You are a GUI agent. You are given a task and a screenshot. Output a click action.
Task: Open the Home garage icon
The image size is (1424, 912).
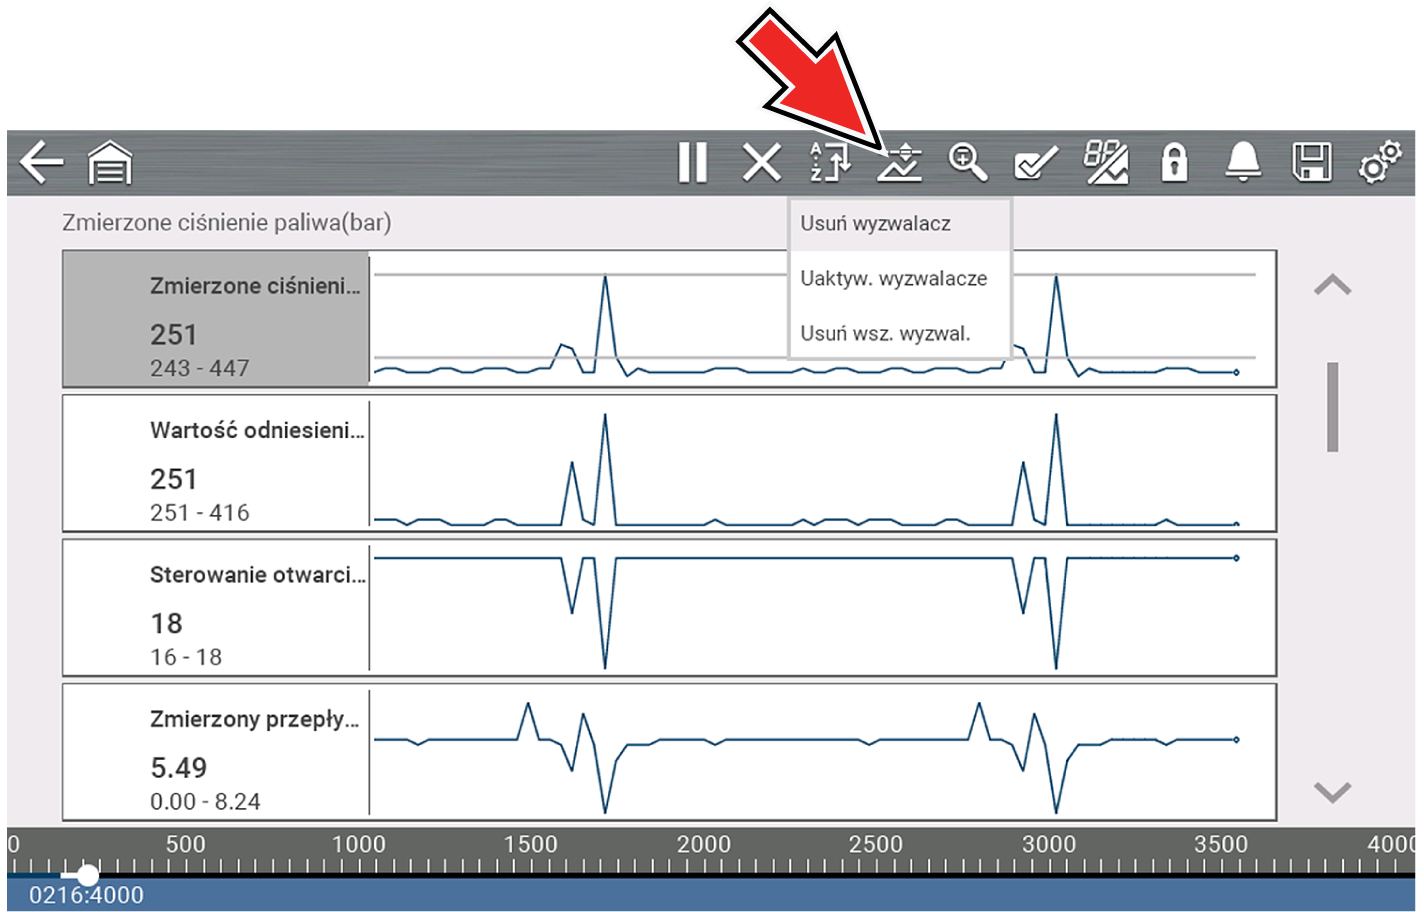click(110, 162)
